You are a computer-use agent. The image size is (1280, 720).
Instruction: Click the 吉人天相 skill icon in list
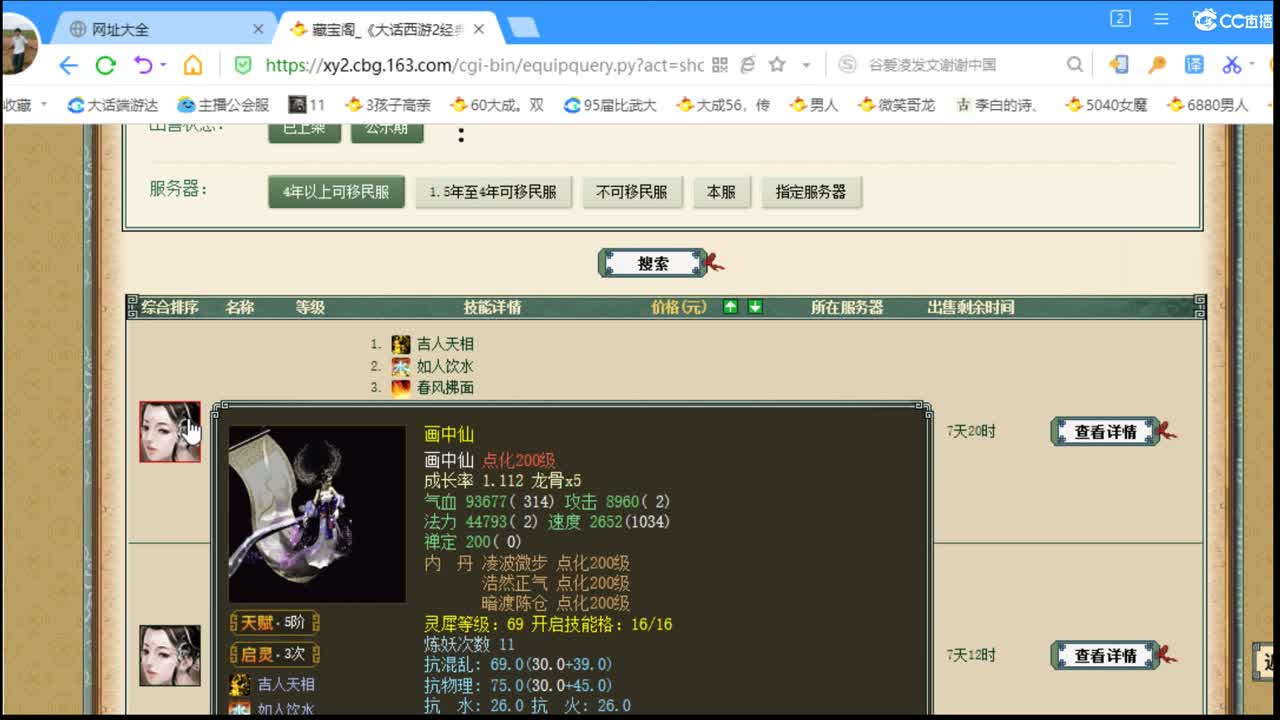point(401,344)
